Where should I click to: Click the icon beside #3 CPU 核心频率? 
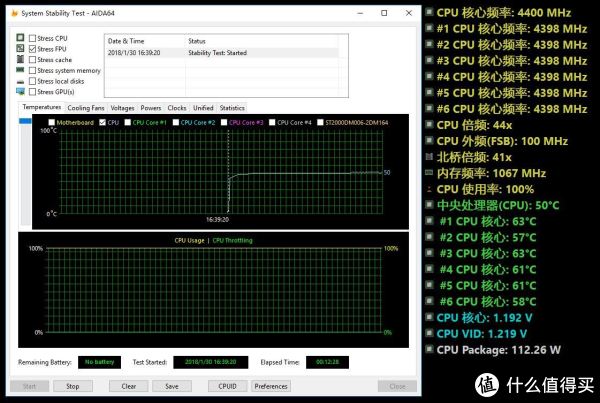pos(429,60)
